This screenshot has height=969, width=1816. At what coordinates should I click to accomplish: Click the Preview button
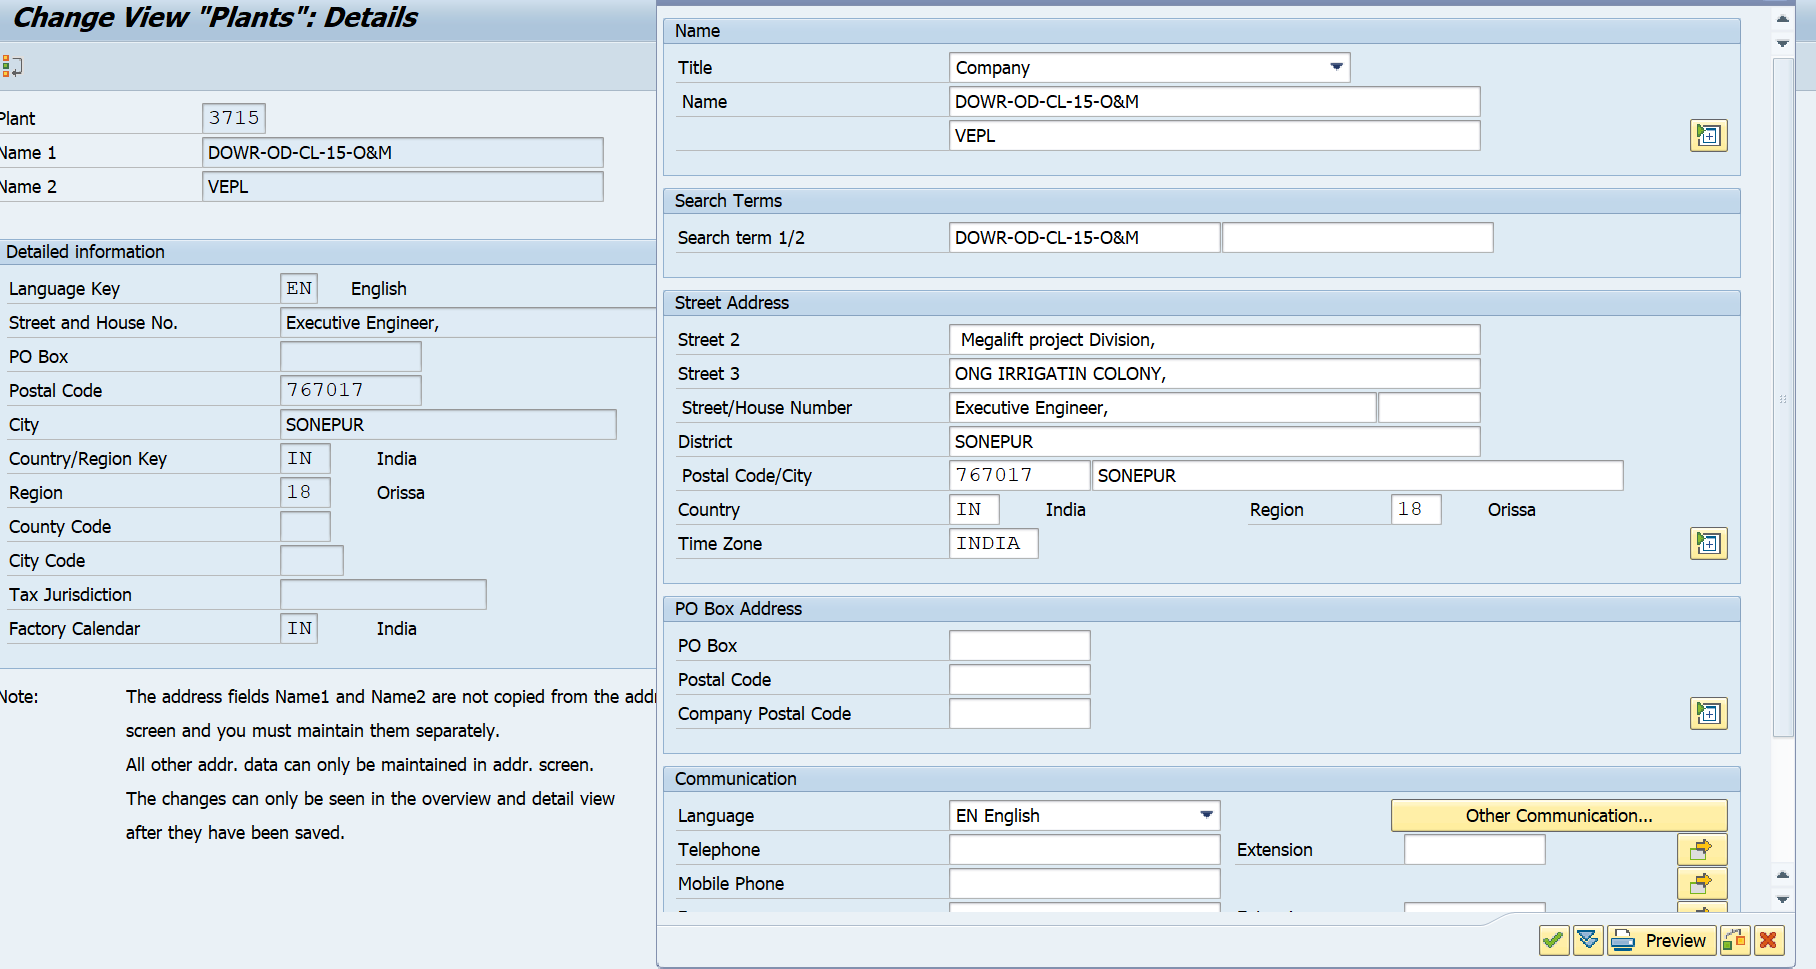tap(1661, 941)
